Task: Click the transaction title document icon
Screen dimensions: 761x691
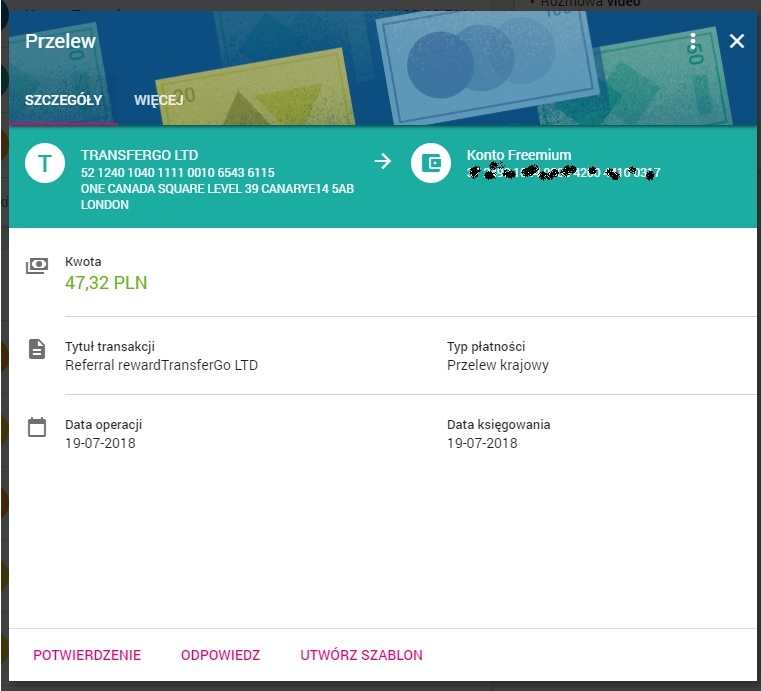Action: (x=37, y=349)
